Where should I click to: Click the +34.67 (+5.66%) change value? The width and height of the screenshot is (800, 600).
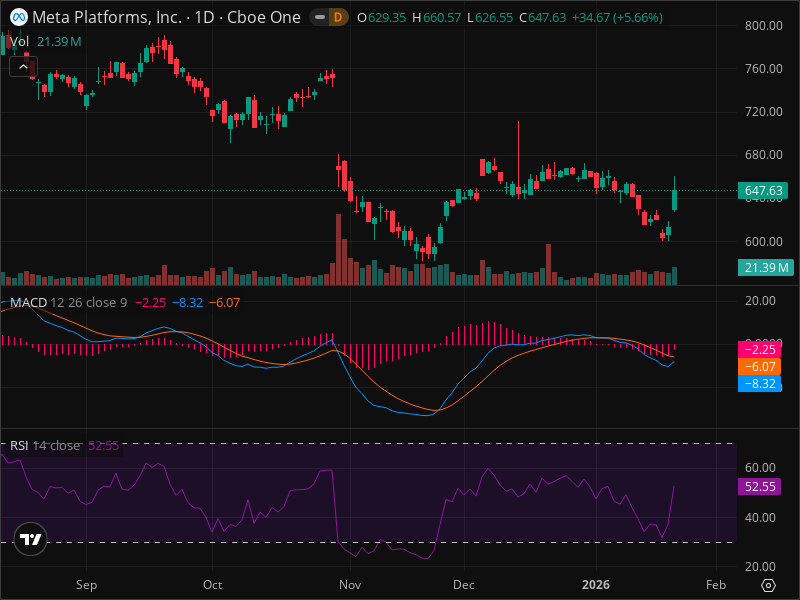point(617,17)
